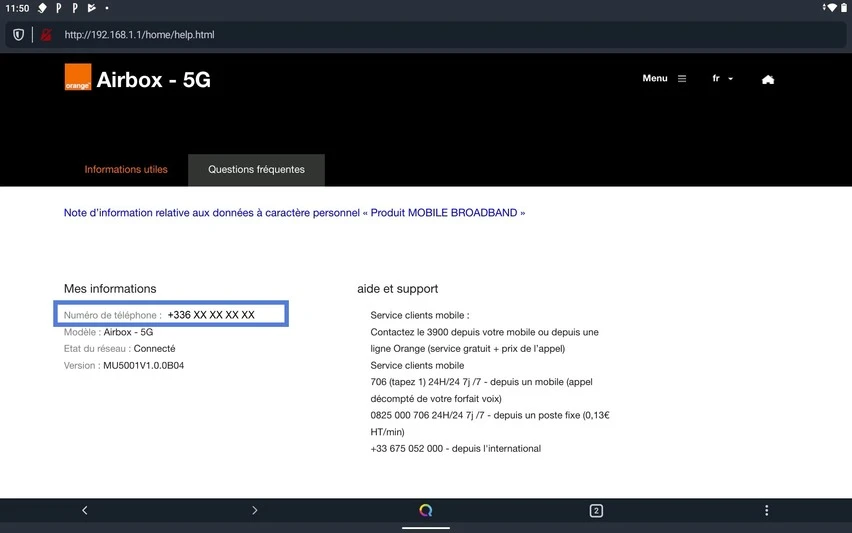852x533 pixels.
Task: Switch to Questions fréquentes tab
Action: click(x=256, y=170)
